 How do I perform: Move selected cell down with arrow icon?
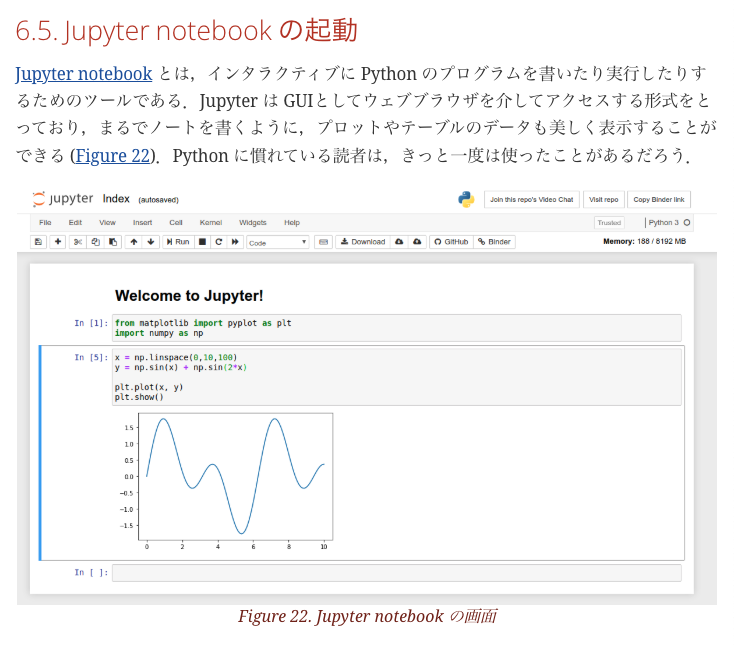[151, 242]
